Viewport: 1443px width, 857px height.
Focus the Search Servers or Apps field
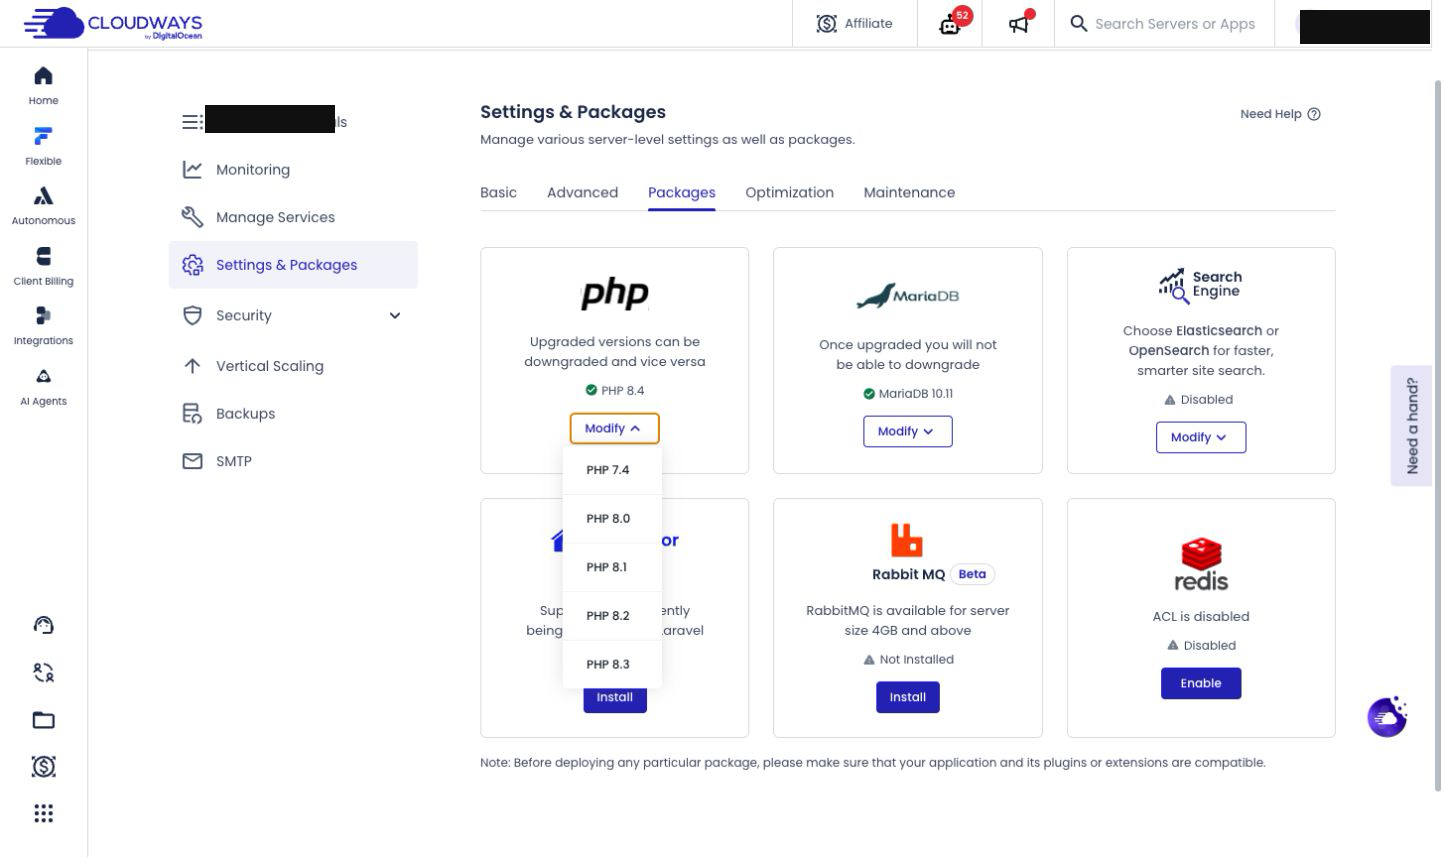click(1175, 23)
